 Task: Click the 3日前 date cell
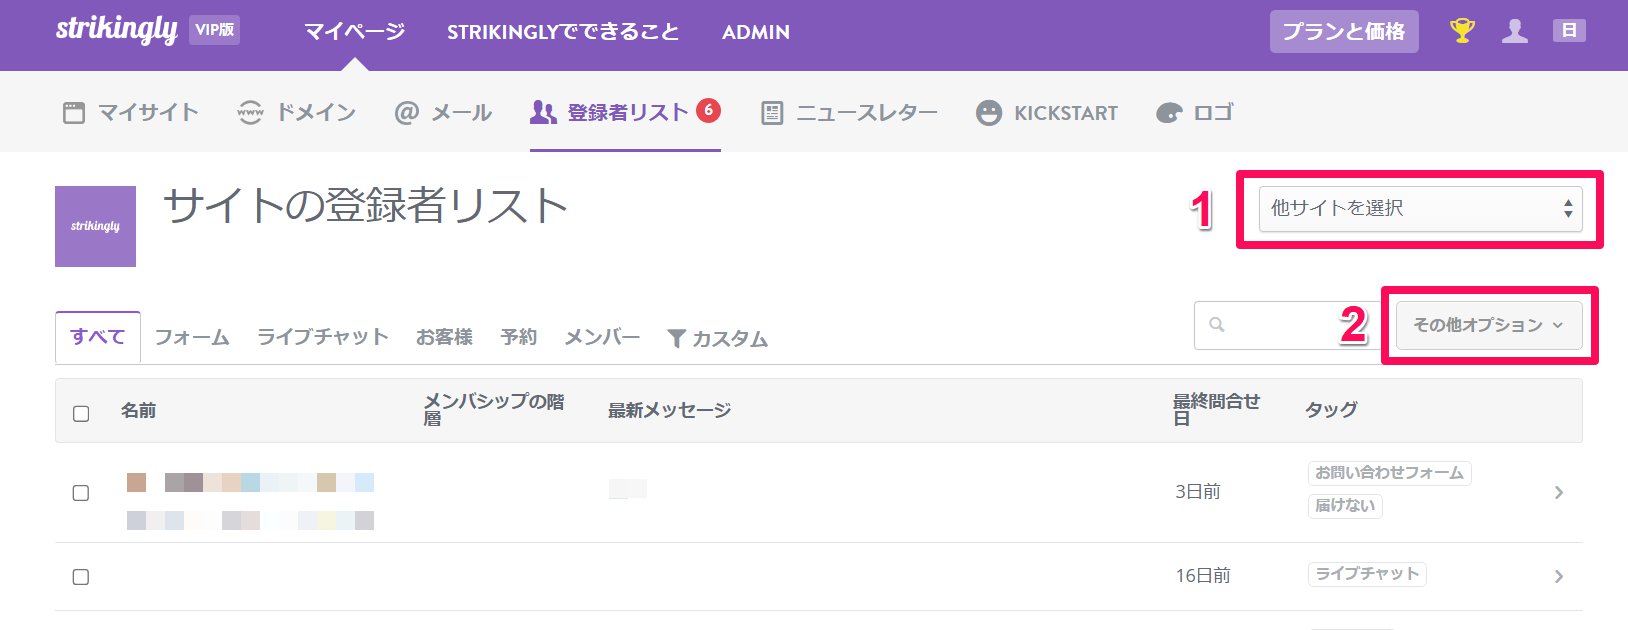point(1198,492)
